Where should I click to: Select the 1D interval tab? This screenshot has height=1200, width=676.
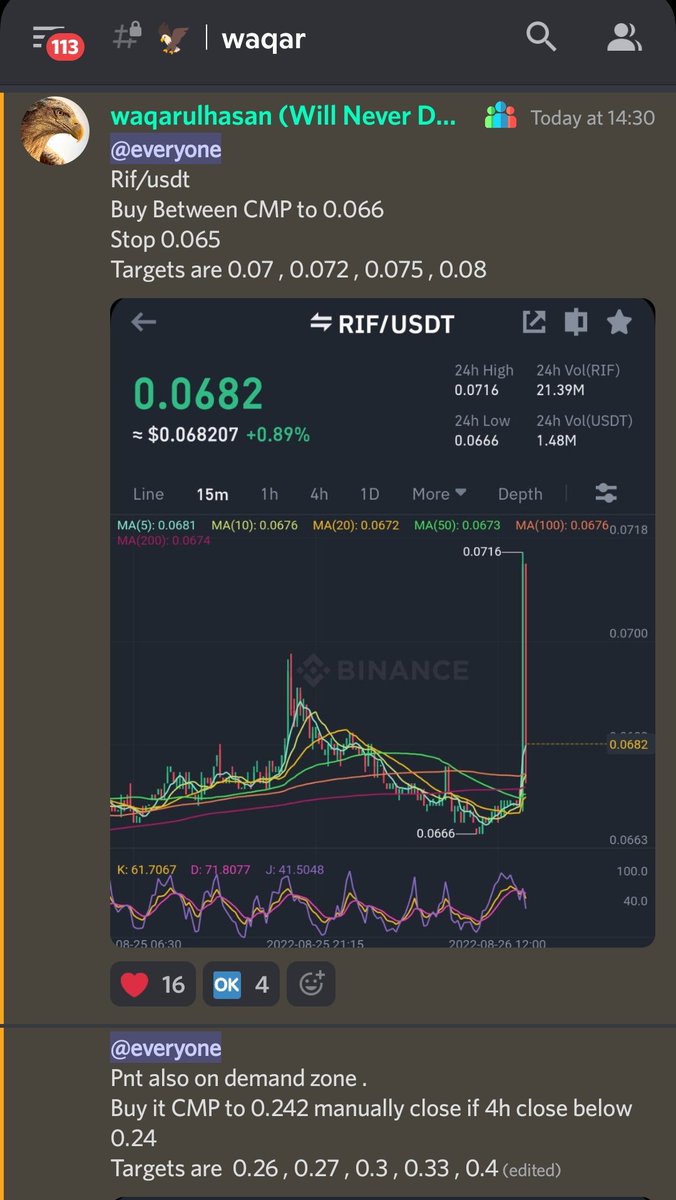370,494
